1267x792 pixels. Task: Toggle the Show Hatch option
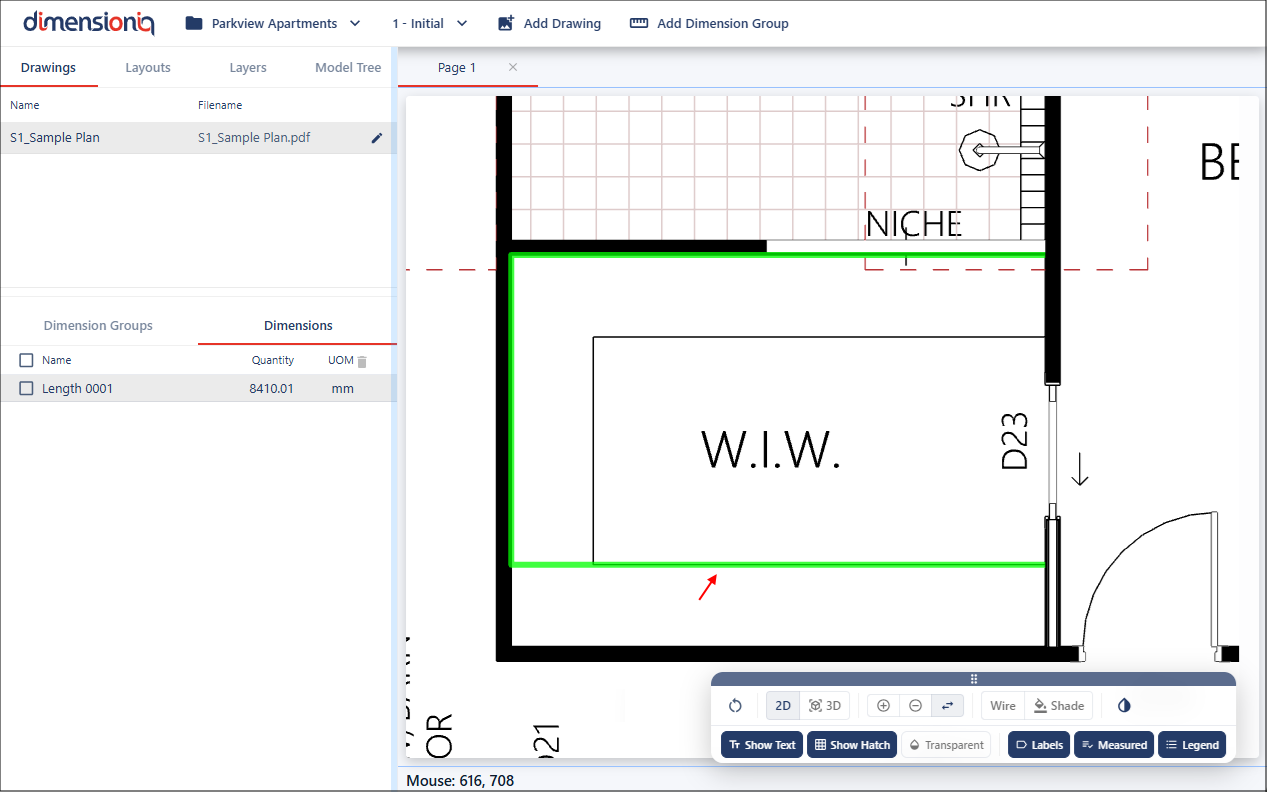[852, 745]
